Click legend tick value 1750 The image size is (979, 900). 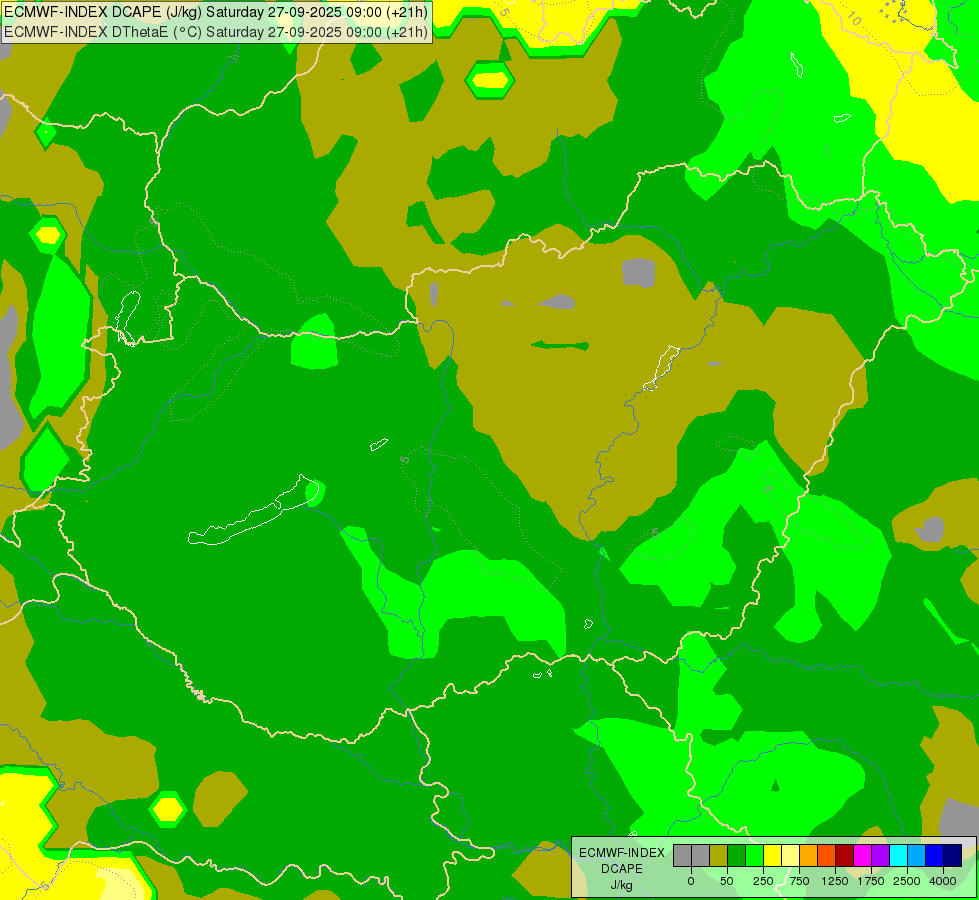(871, 881)
